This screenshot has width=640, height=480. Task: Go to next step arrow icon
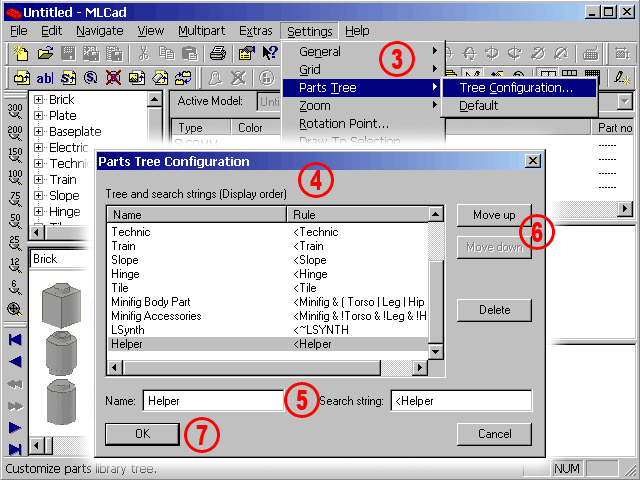(15, 427)
